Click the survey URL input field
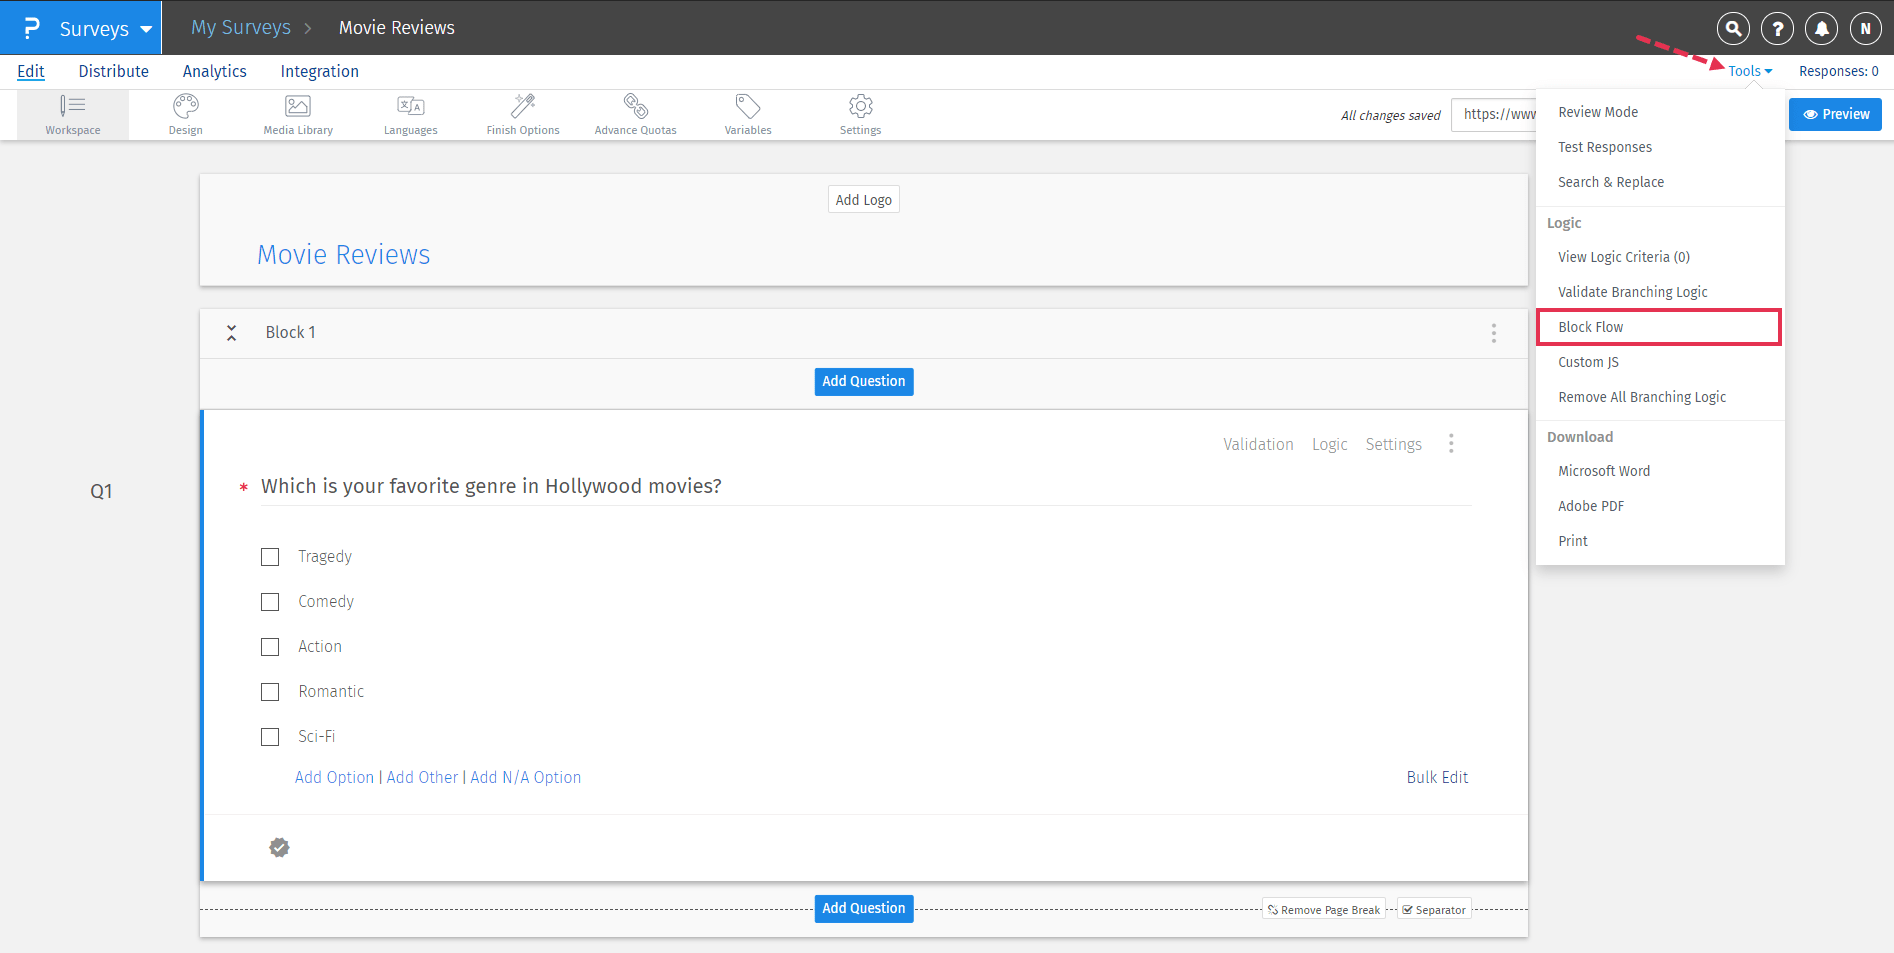Viewport: 1894px width, 953px height. click(x=1494, y=114)
